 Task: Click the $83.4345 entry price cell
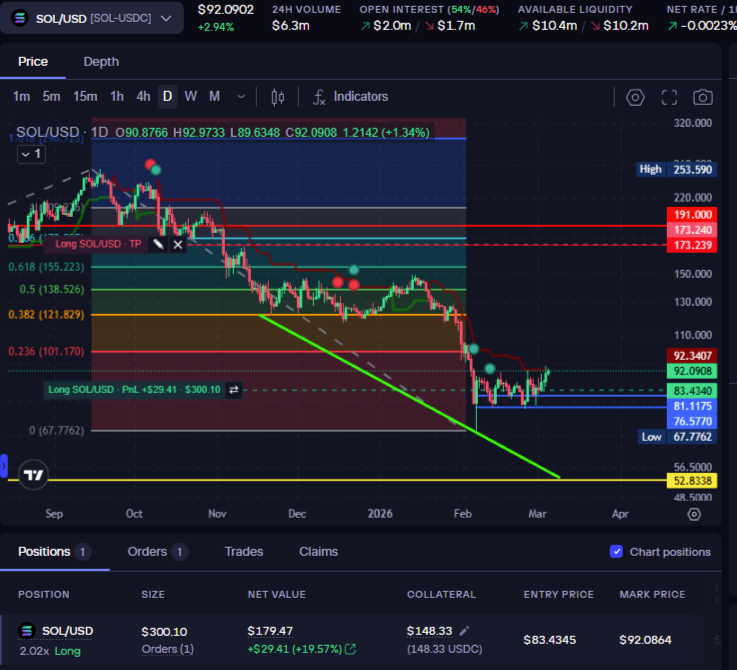[549, 640]
